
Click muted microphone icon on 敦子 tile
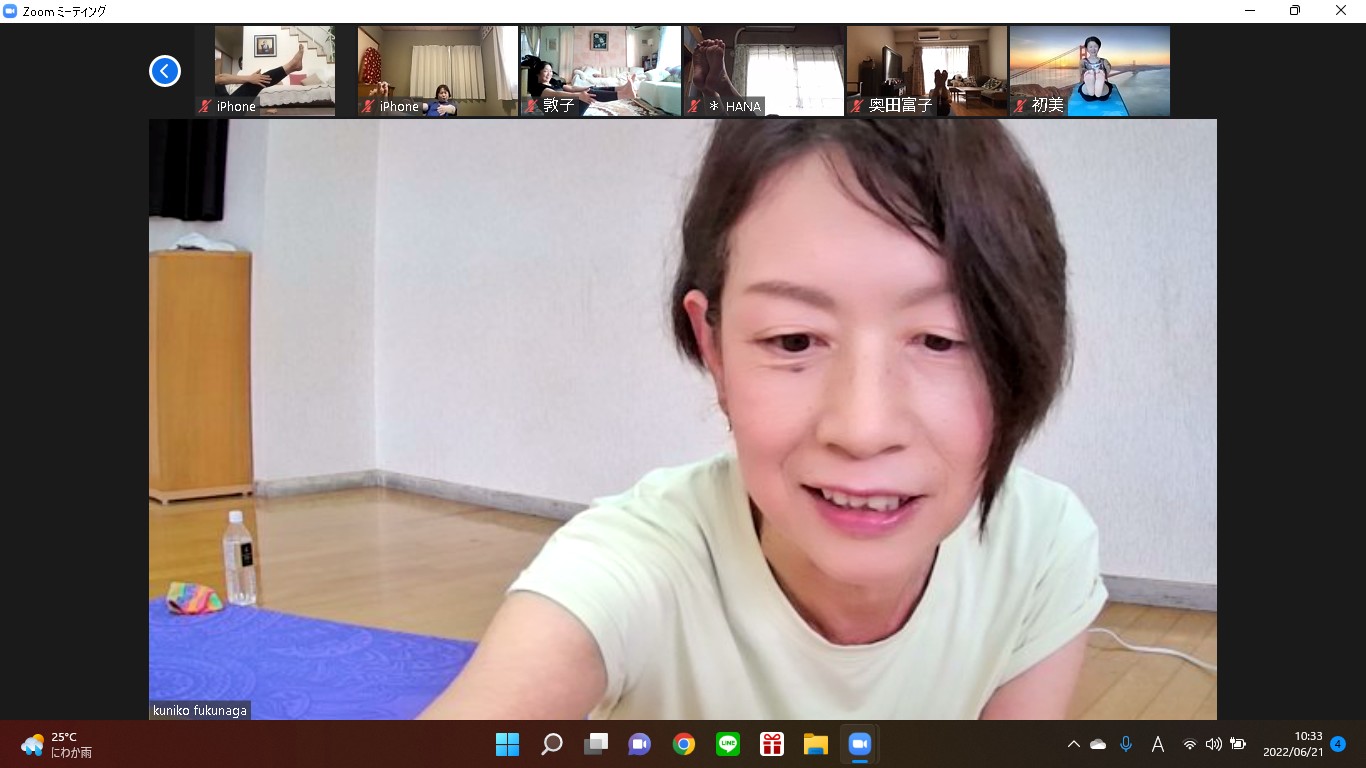coord(532,106)
